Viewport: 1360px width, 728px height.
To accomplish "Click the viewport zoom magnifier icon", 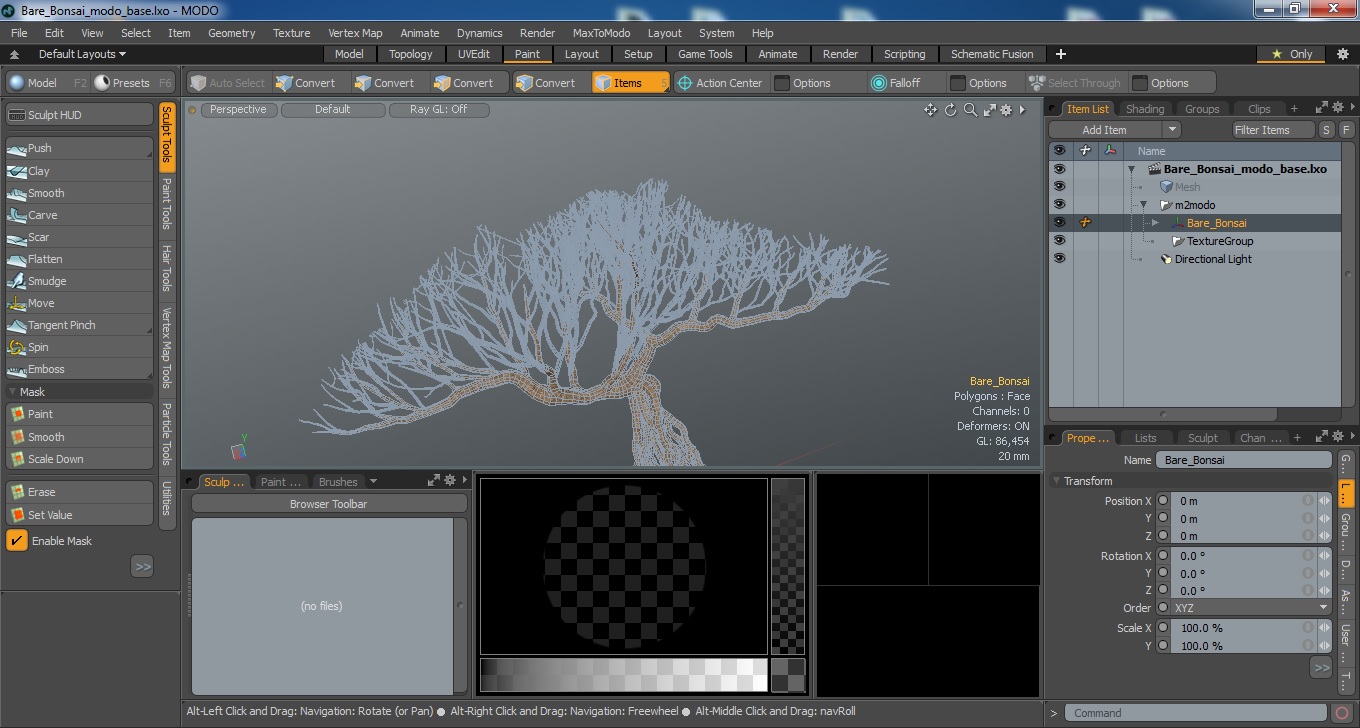I will pyautogui.click(x=970, y=110).
